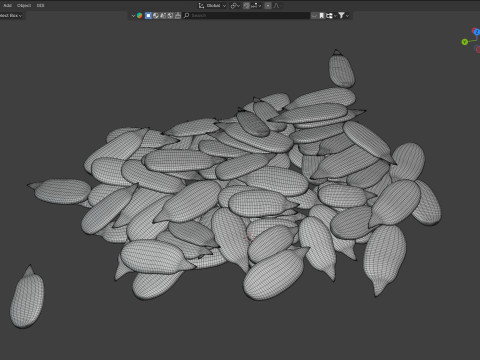
Task: Click the small button after the search field
Action: [x=314, y=16]
